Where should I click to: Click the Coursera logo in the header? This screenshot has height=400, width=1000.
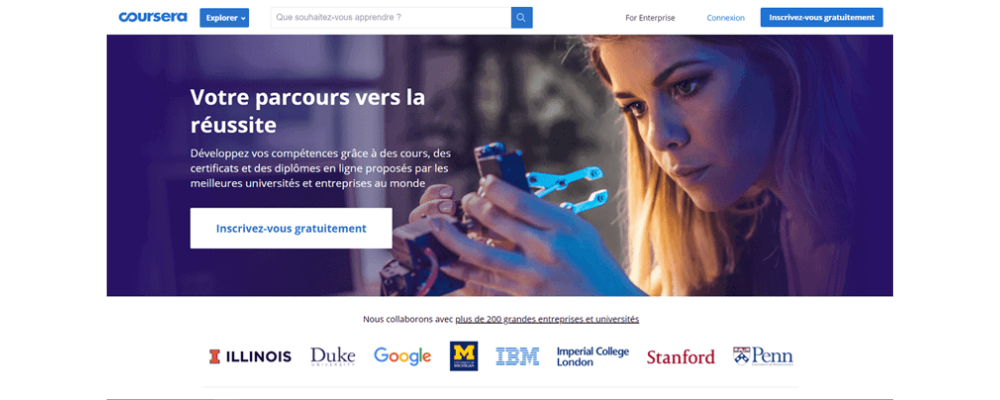152,17
